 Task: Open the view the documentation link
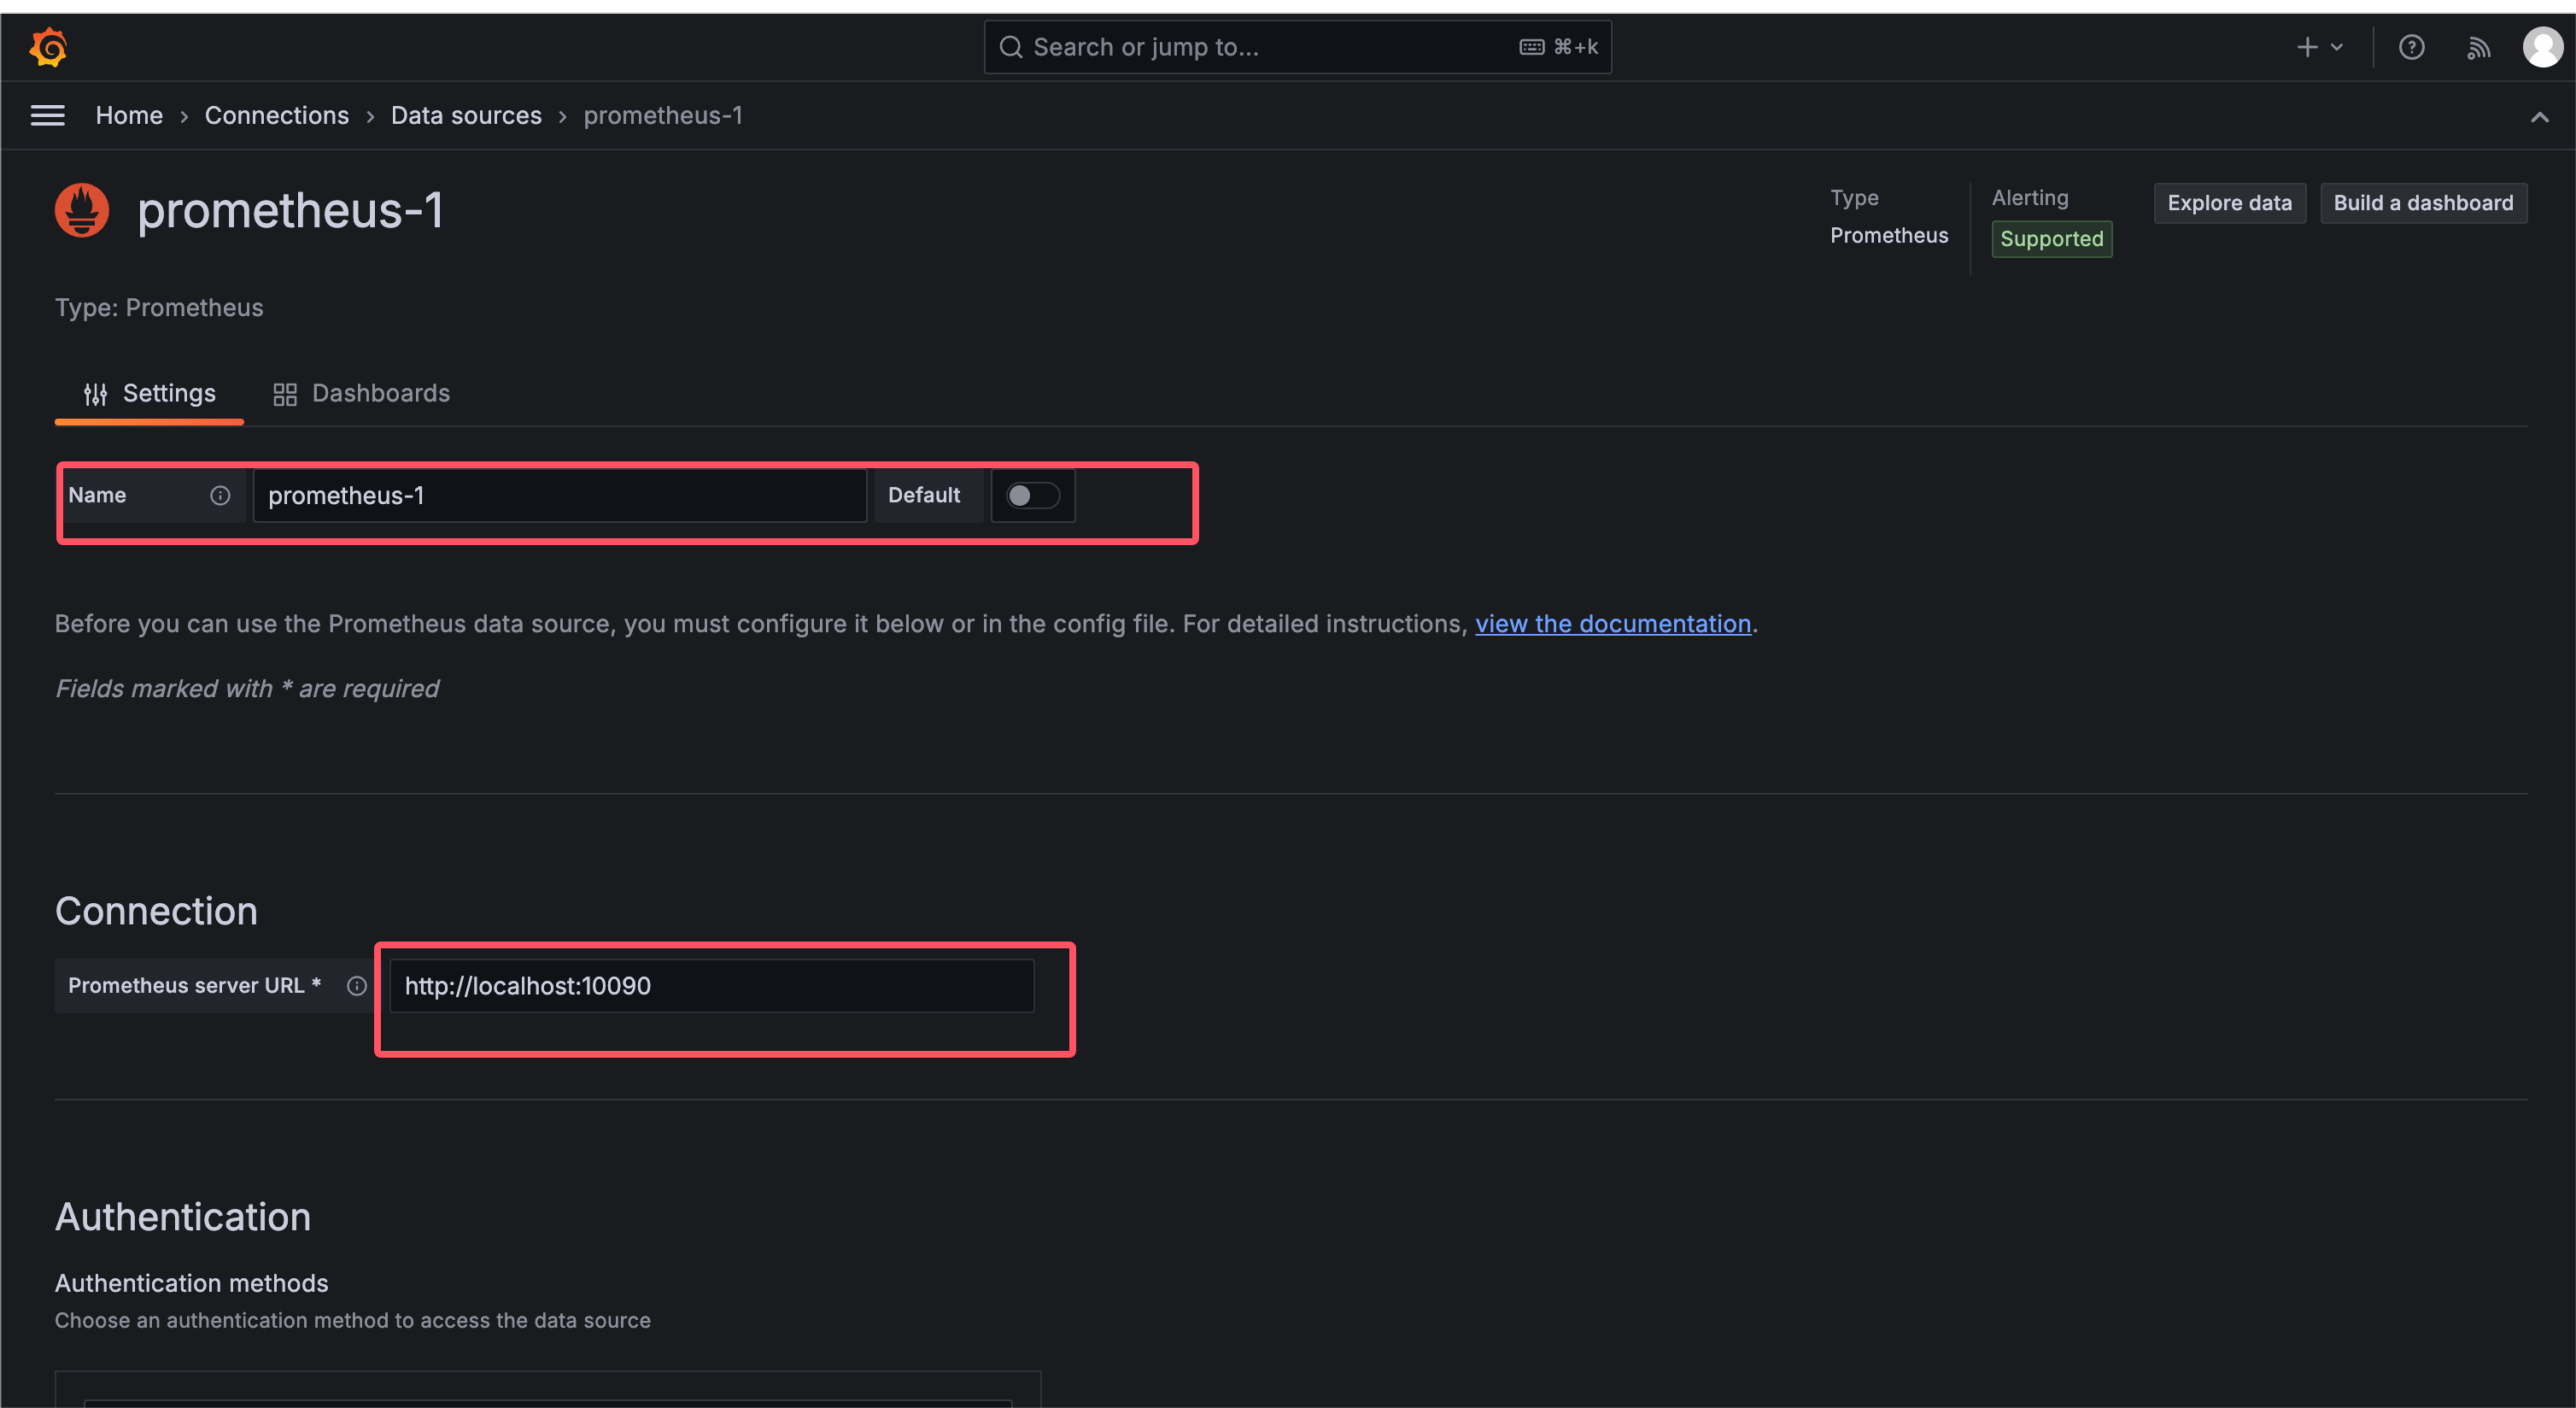(1613, 623)
